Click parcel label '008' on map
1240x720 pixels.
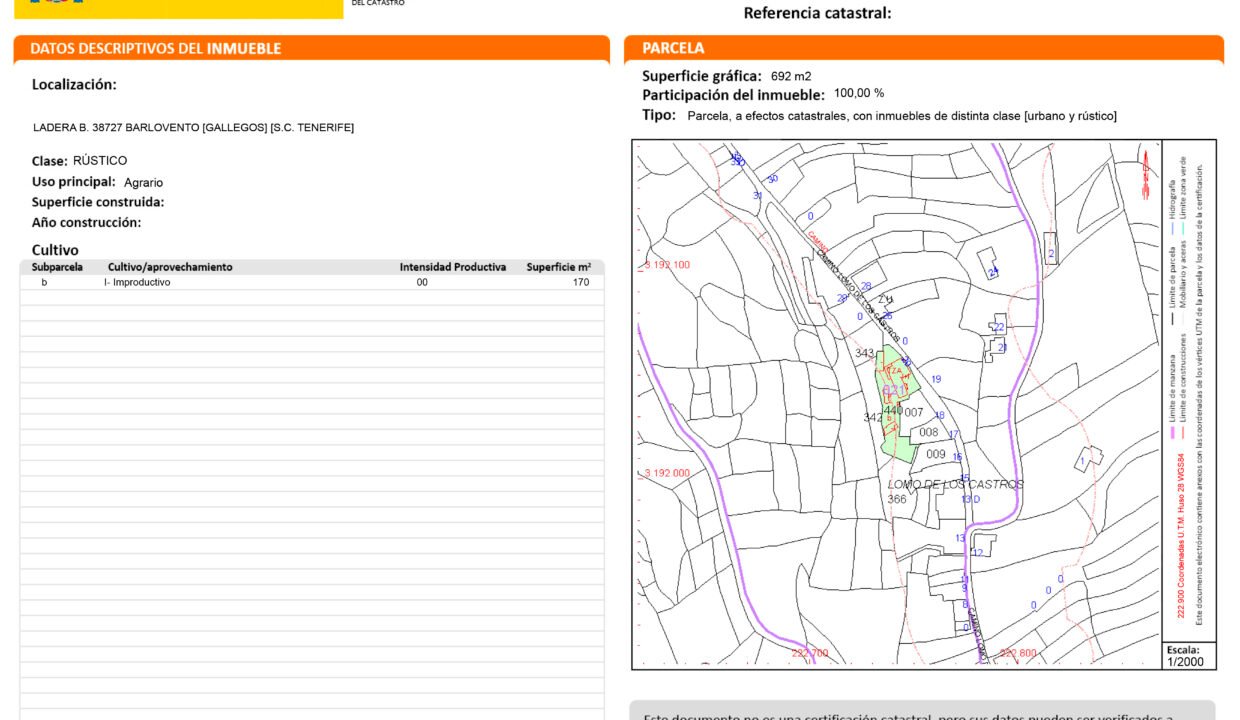[929, 433]
